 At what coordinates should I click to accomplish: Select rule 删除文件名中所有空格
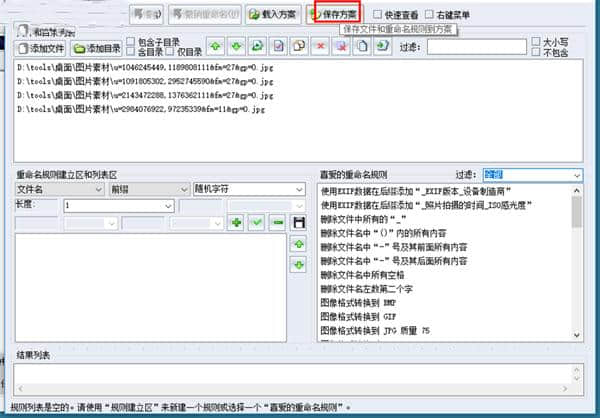362,275
